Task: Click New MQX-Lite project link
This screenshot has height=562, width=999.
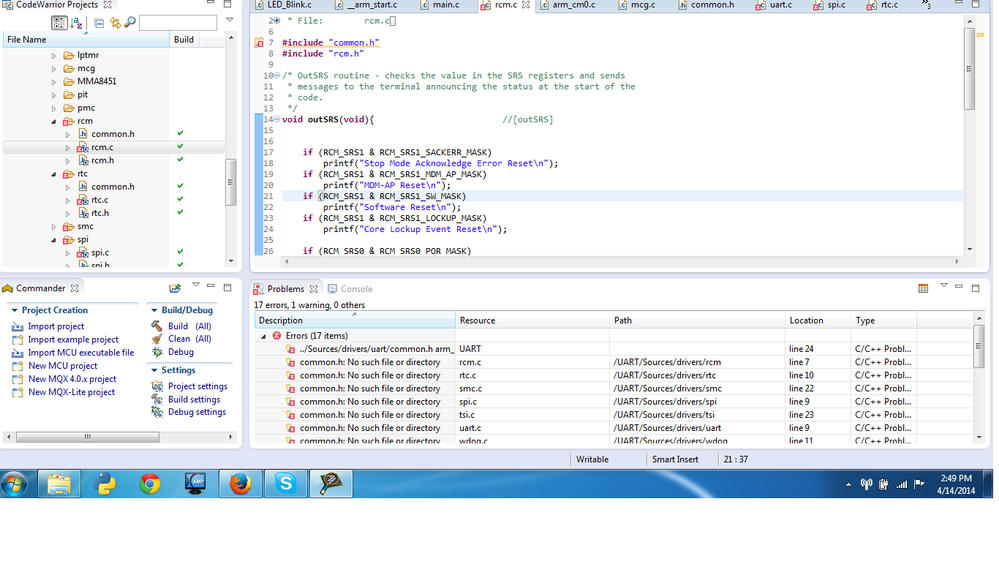Action: 71,393
